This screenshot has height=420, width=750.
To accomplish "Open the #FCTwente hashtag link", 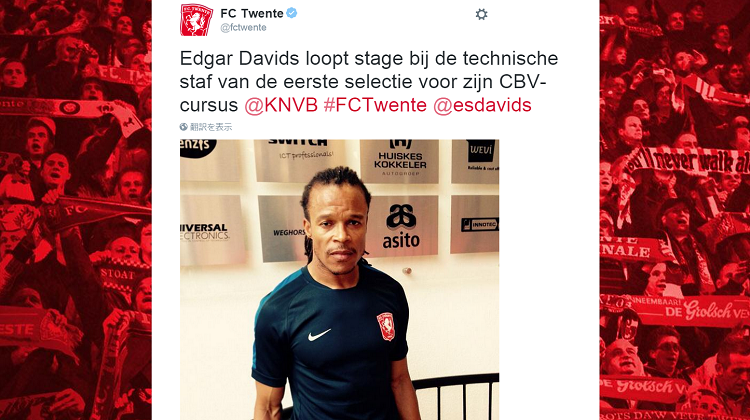I will click(x=375, y=105).
